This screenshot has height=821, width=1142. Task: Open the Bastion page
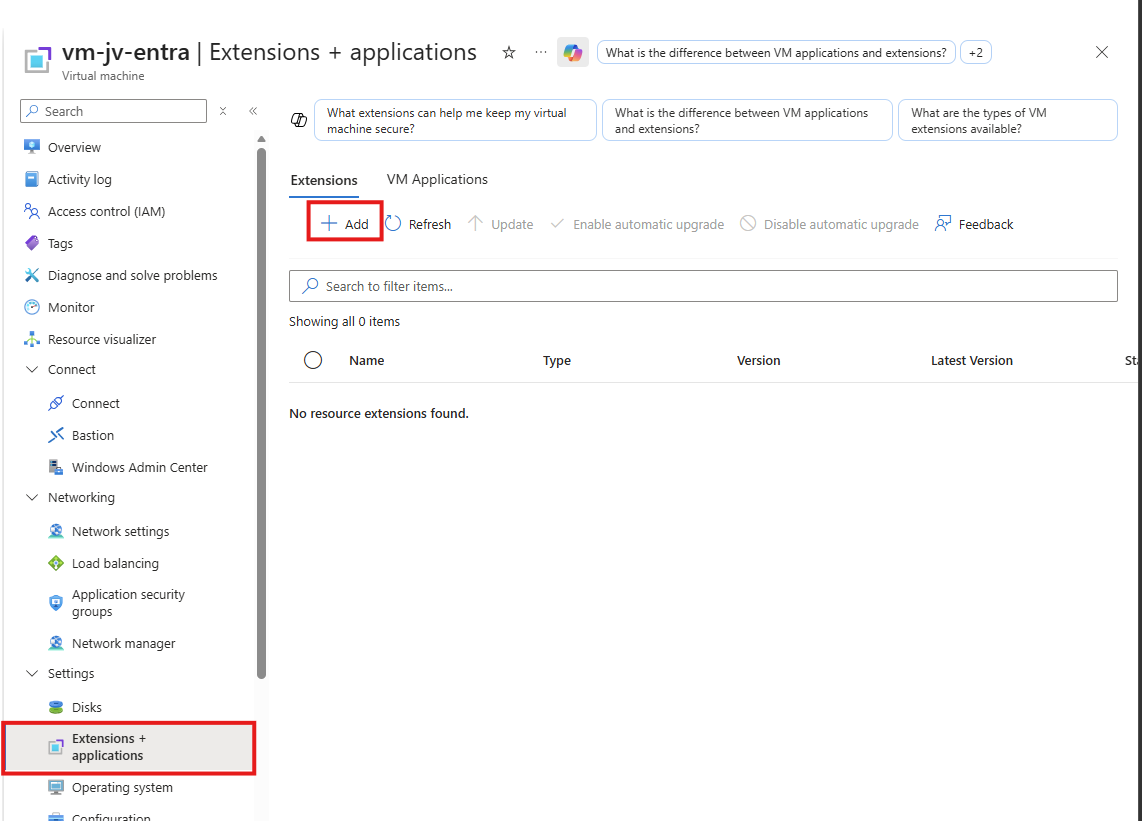coord(92,436)
